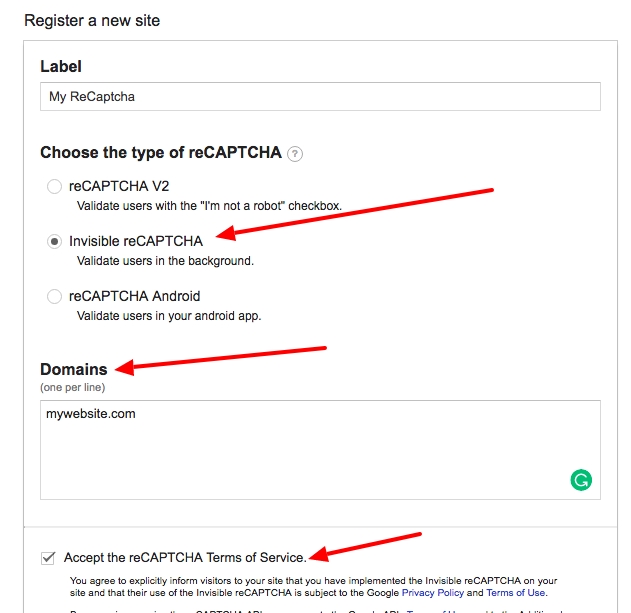This screenshot has width=631, height=613.
Task: Open the Terms of Use link
Action: coord(516,593)
